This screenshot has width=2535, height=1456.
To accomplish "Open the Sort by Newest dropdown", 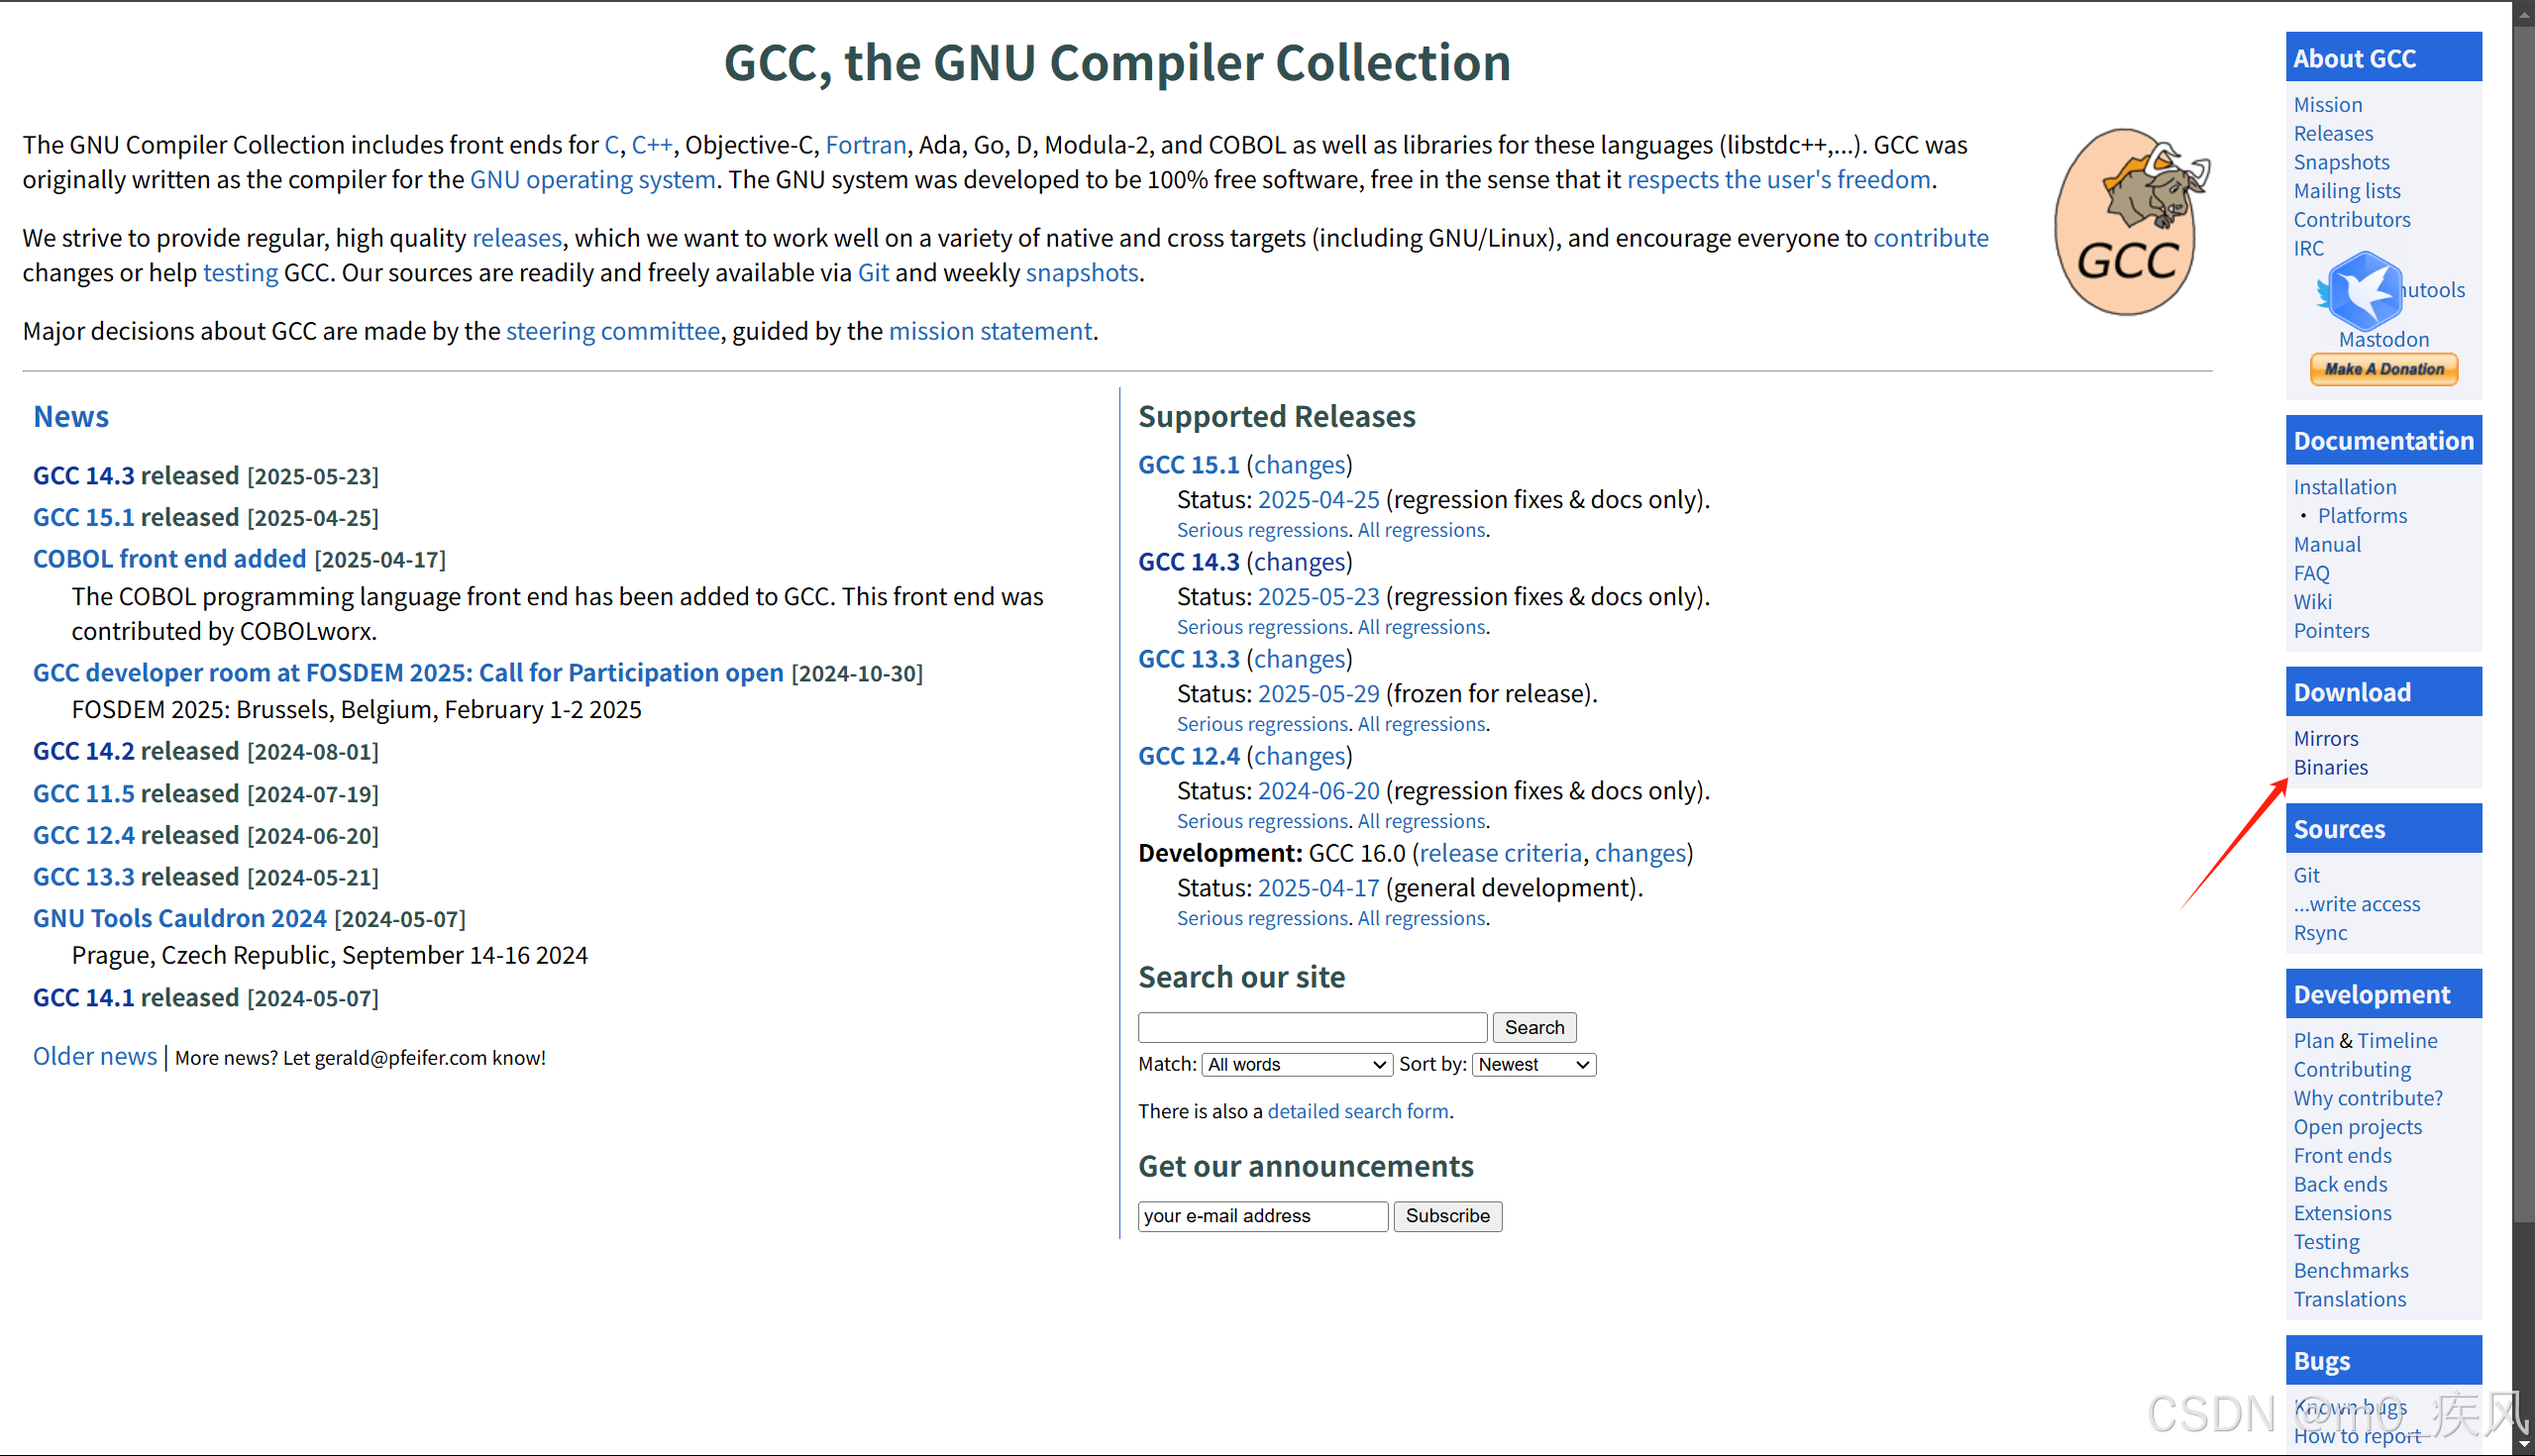I will (1533, 1065).
